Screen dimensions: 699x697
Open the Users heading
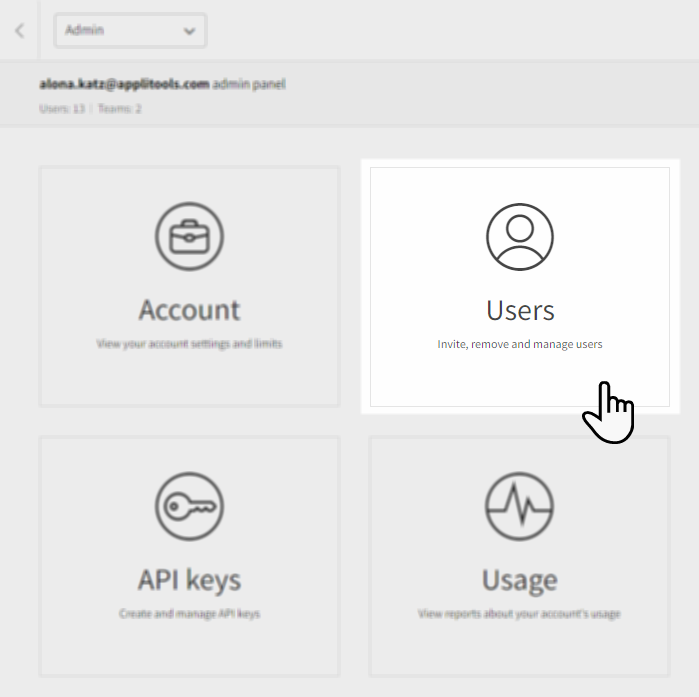[x=520, y=310]
